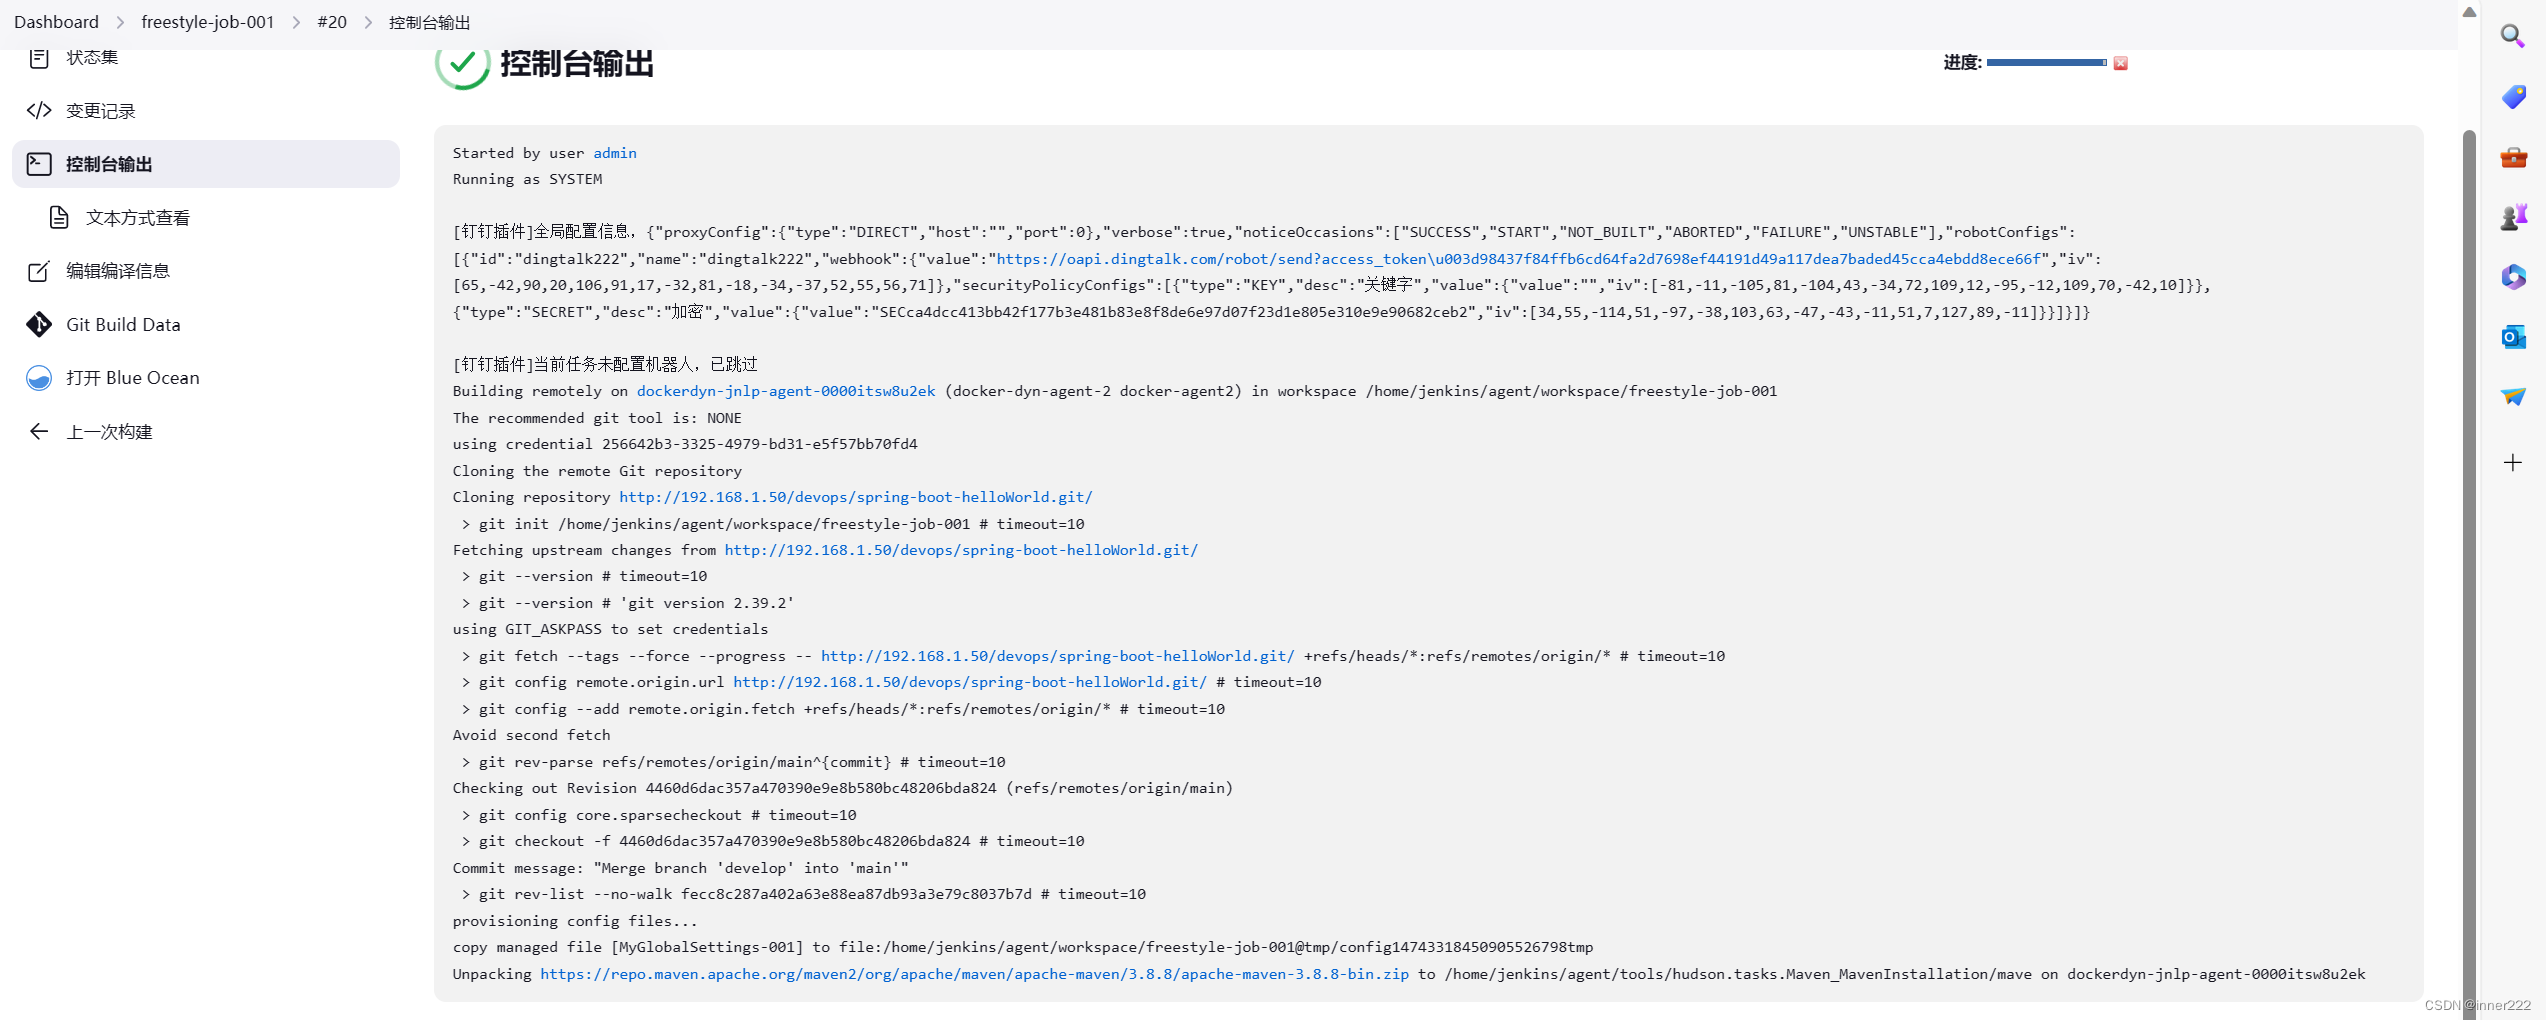Click 'Cloning the remote Git repository' line
The image size is (2546, 1020).
click(597, 471)
